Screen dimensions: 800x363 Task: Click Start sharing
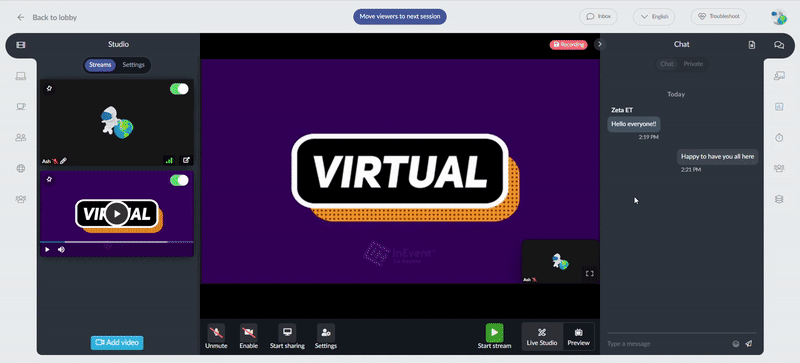click(287, 337)
